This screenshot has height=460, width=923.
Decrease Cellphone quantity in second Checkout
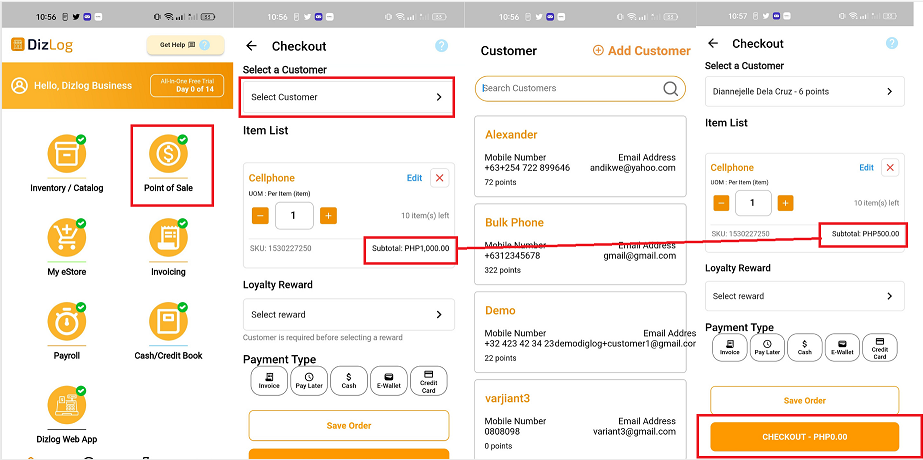pos(721,203)
